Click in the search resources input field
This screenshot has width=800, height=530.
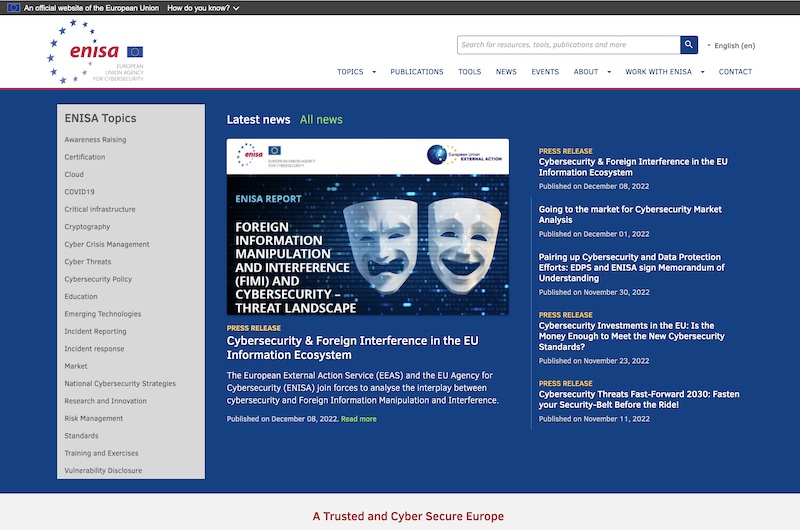tap(568, 45)
